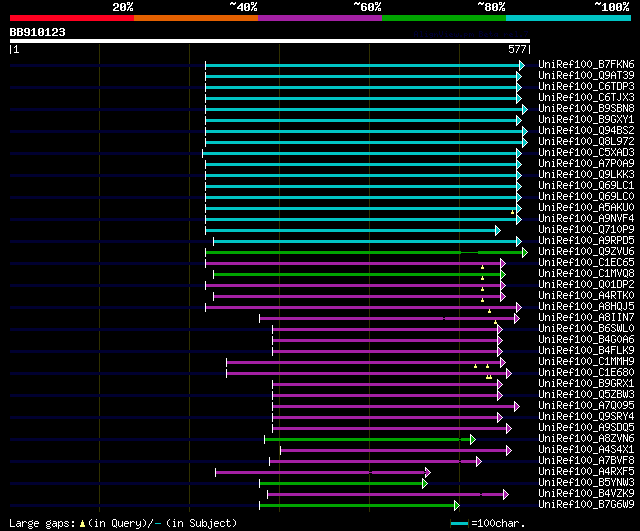640x531 pixels.
Task: Click the UniRef100_B7FKN6 label
Action: pos(586,64)
